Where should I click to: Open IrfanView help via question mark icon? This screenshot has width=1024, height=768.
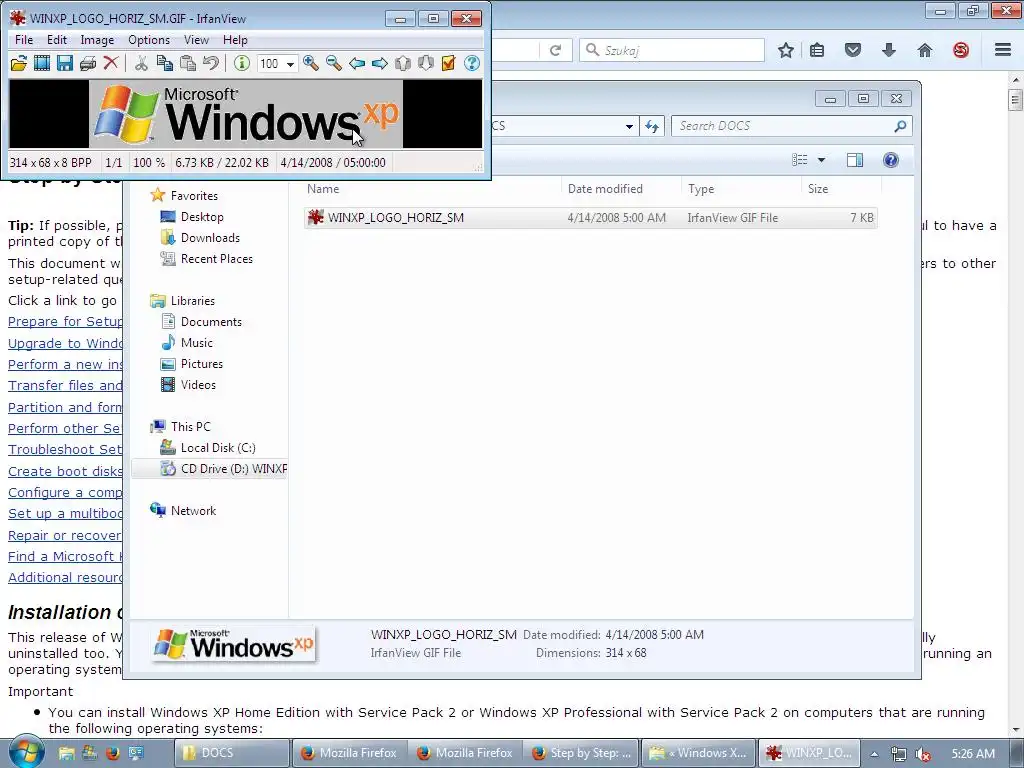click(x=472, y=63)
